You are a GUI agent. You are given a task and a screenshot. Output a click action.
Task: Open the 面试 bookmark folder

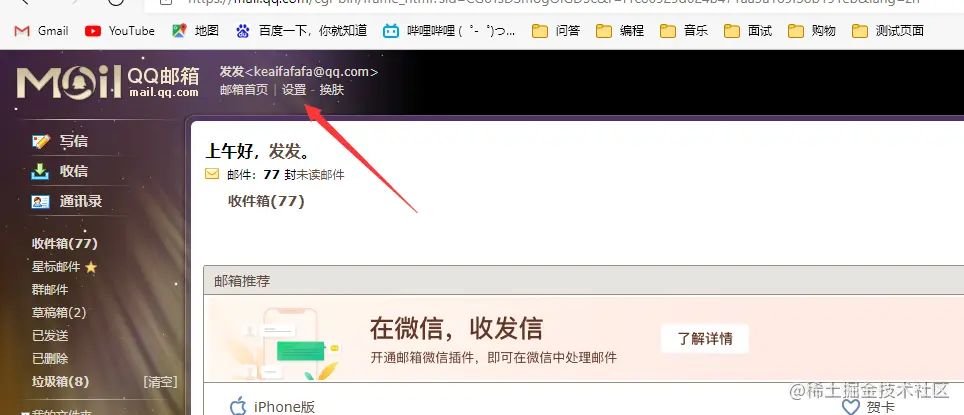(x=748, y=31)
